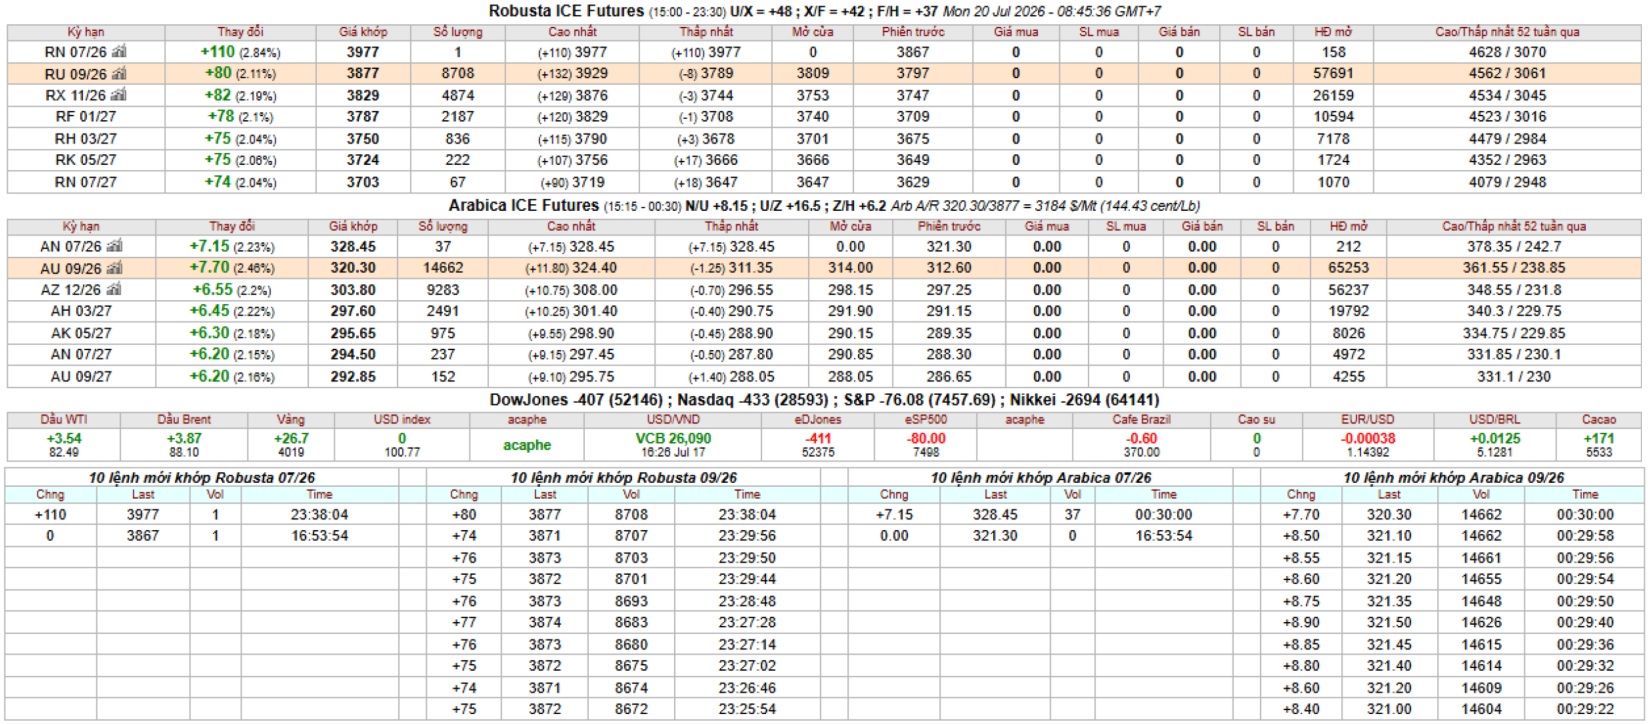Click Arabica table 'Cao/Thấp nhất 52 tuần qua' header

click(x=1514, y=227)
